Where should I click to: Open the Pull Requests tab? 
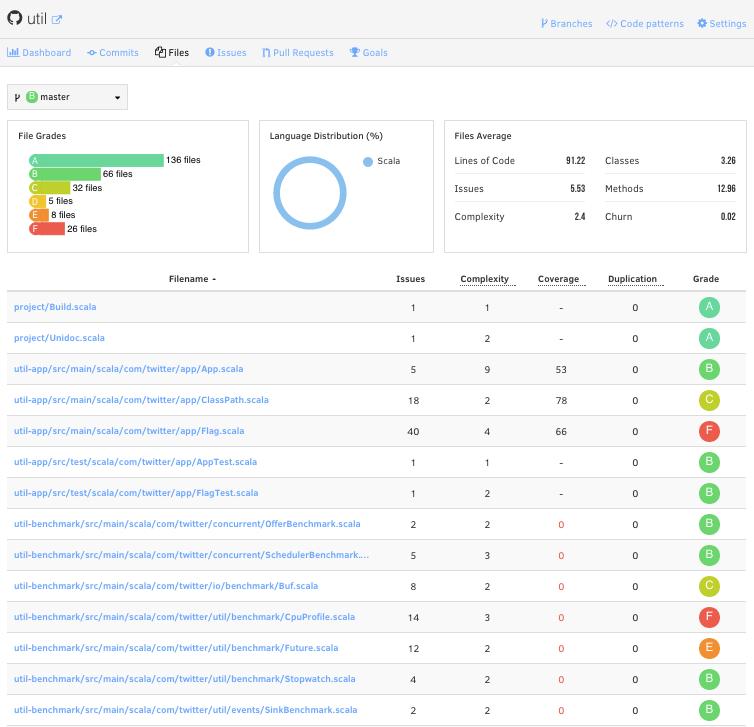coord(298,52)
